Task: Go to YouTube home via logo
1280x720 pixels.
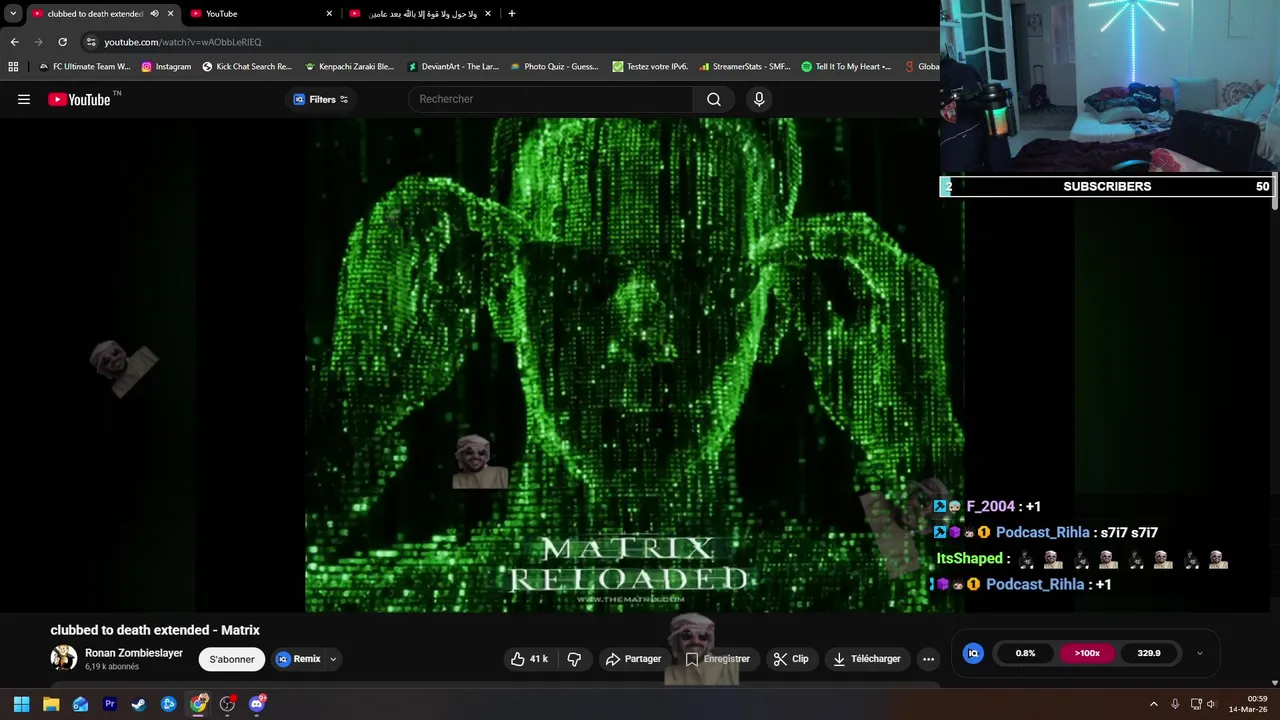Action: (x=79, y=99)
